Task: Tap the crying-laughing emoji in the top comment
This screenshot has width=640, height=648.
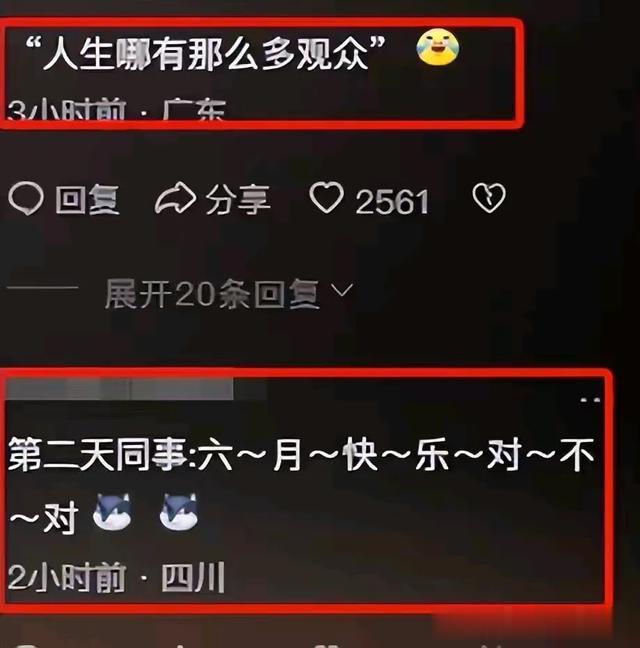Action: [x=438, y=48]
